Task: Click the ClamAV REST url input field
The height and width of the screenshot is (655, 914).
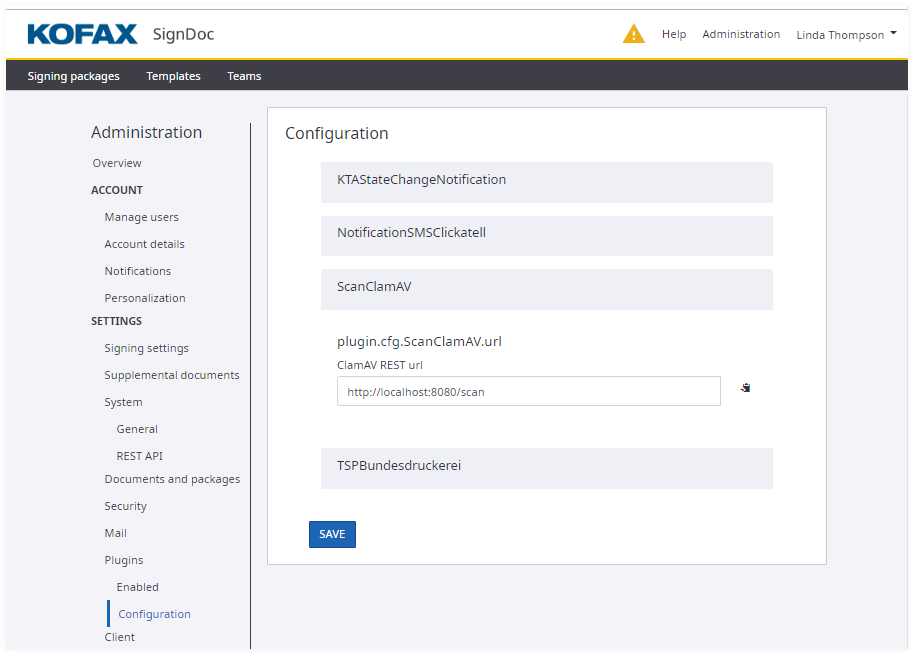Action: (528, 392)
